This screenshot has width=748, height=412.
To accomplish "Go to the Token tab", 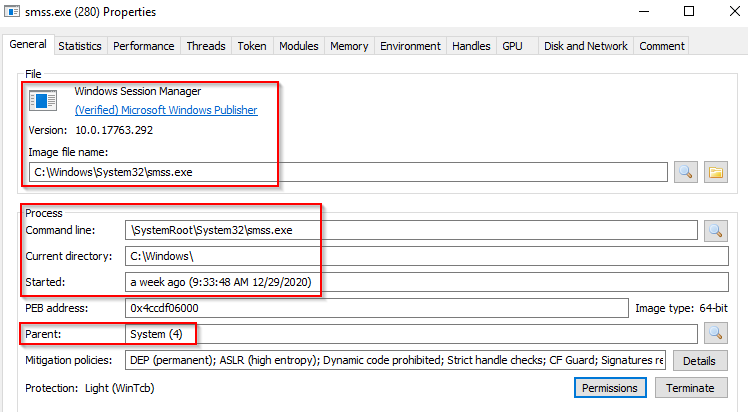I will (x=251, y=46).
